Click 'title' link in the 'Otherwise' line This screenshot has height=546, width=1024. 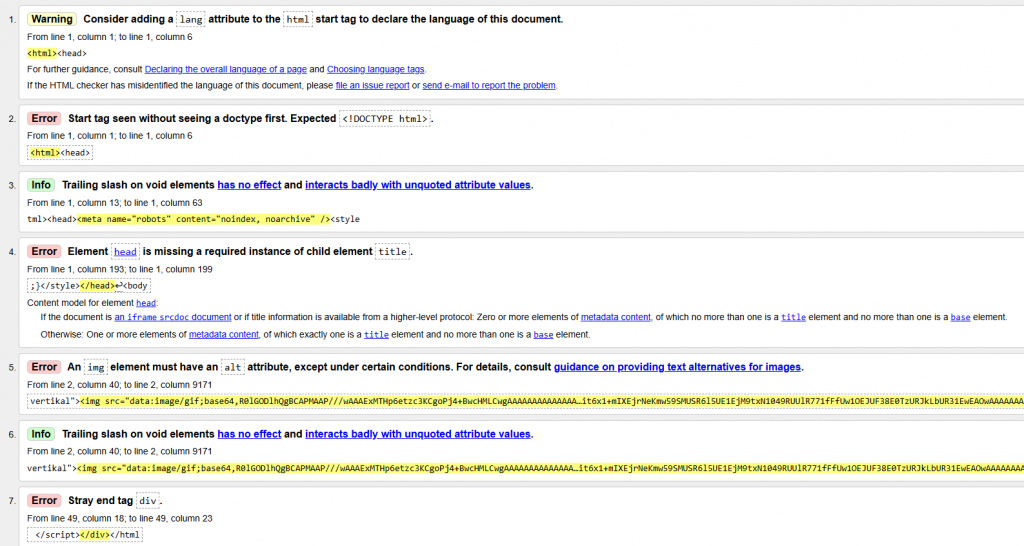tap(376, 334)
